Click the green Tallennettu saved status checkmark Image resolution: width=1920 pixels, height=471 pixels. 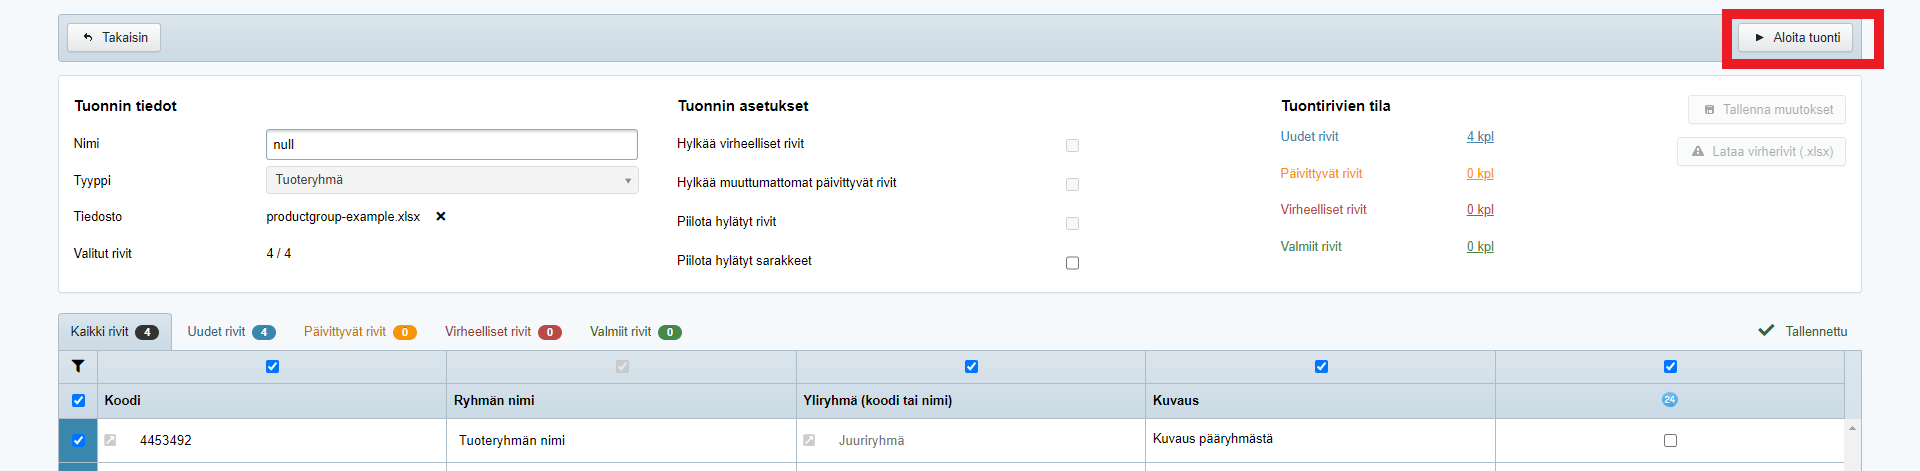pos(1766,331)
